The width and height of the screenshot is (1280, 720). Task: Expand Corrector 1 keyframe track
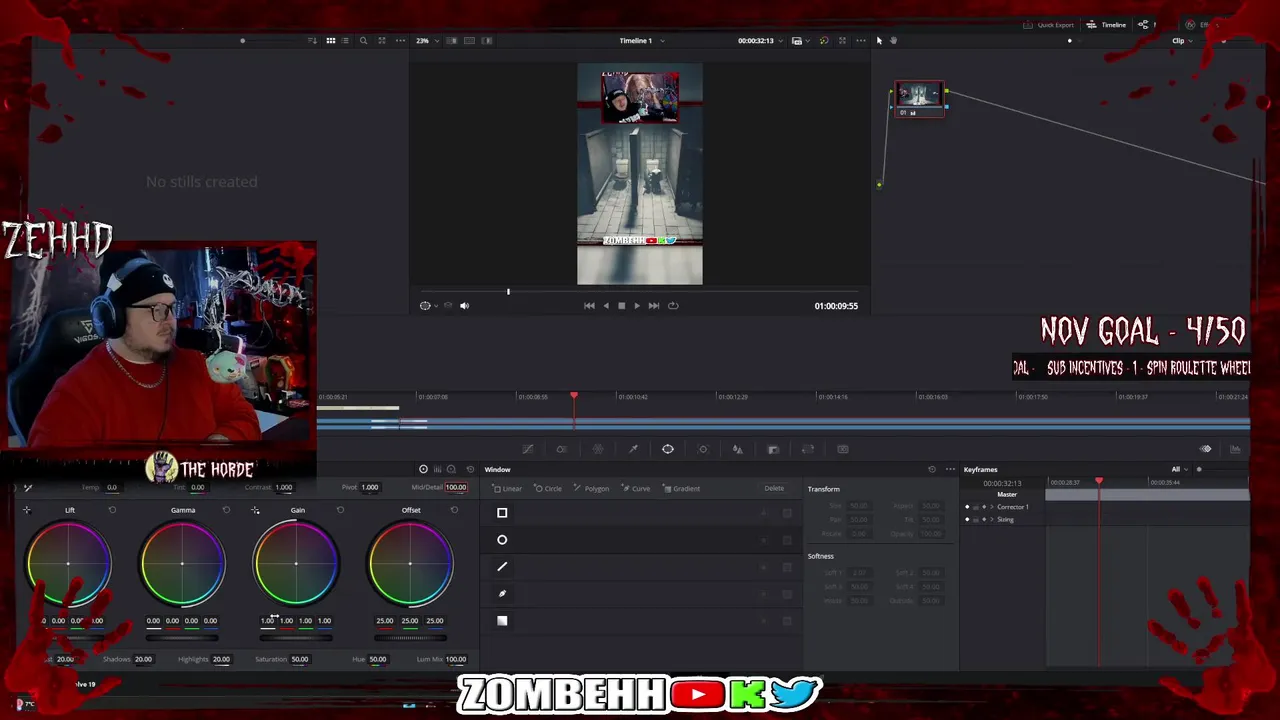pos(992,507)
